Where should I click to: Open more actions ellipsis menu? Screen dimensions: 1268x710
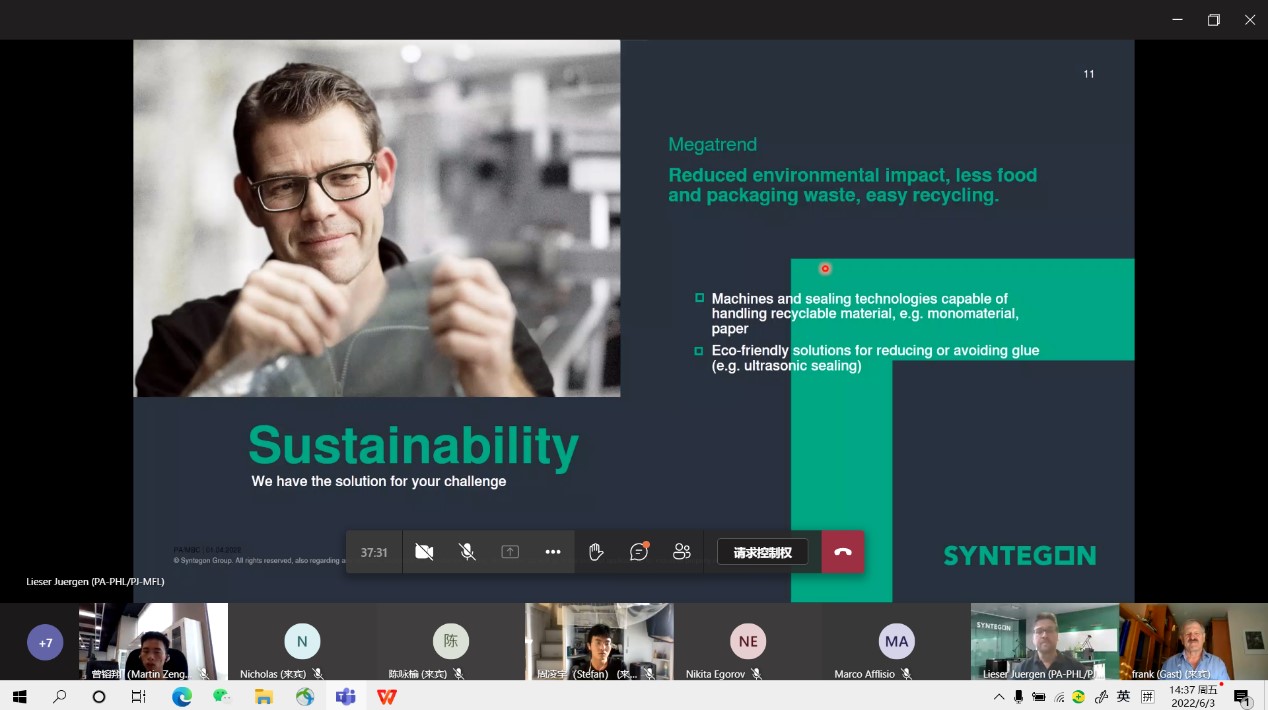553,552
